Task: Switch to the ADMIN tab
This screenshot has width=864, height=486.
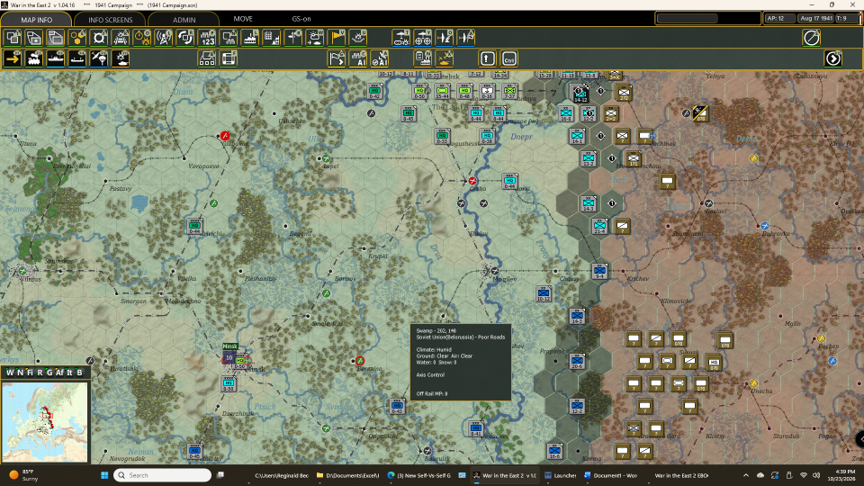Action: 184,19
